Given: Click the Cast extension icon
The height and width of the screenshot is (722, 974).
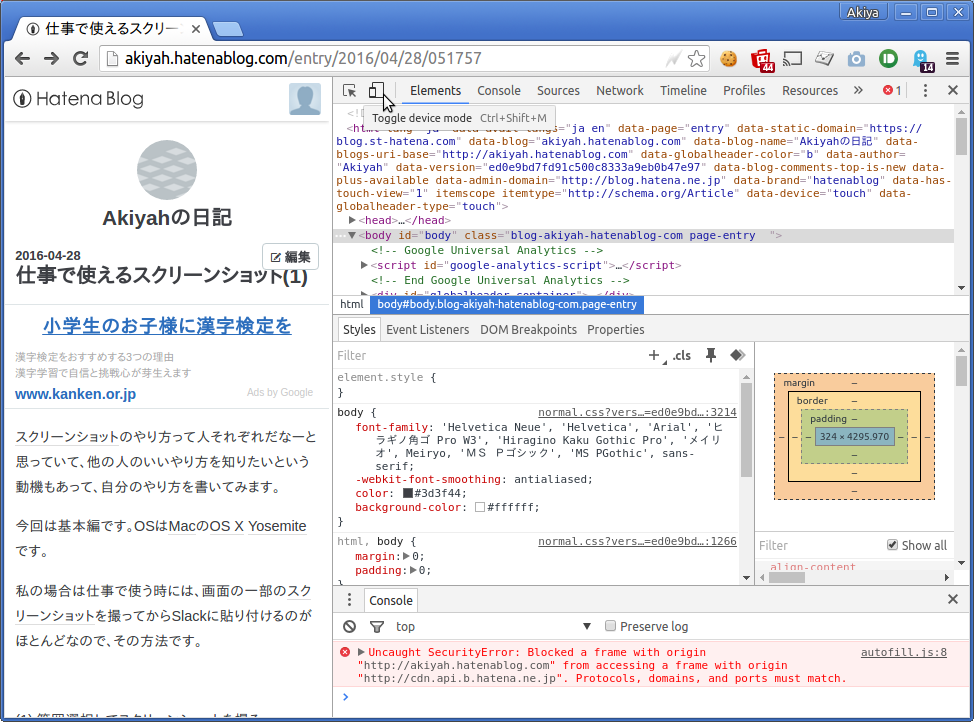Looking at the screenshot, I should 793,58.
